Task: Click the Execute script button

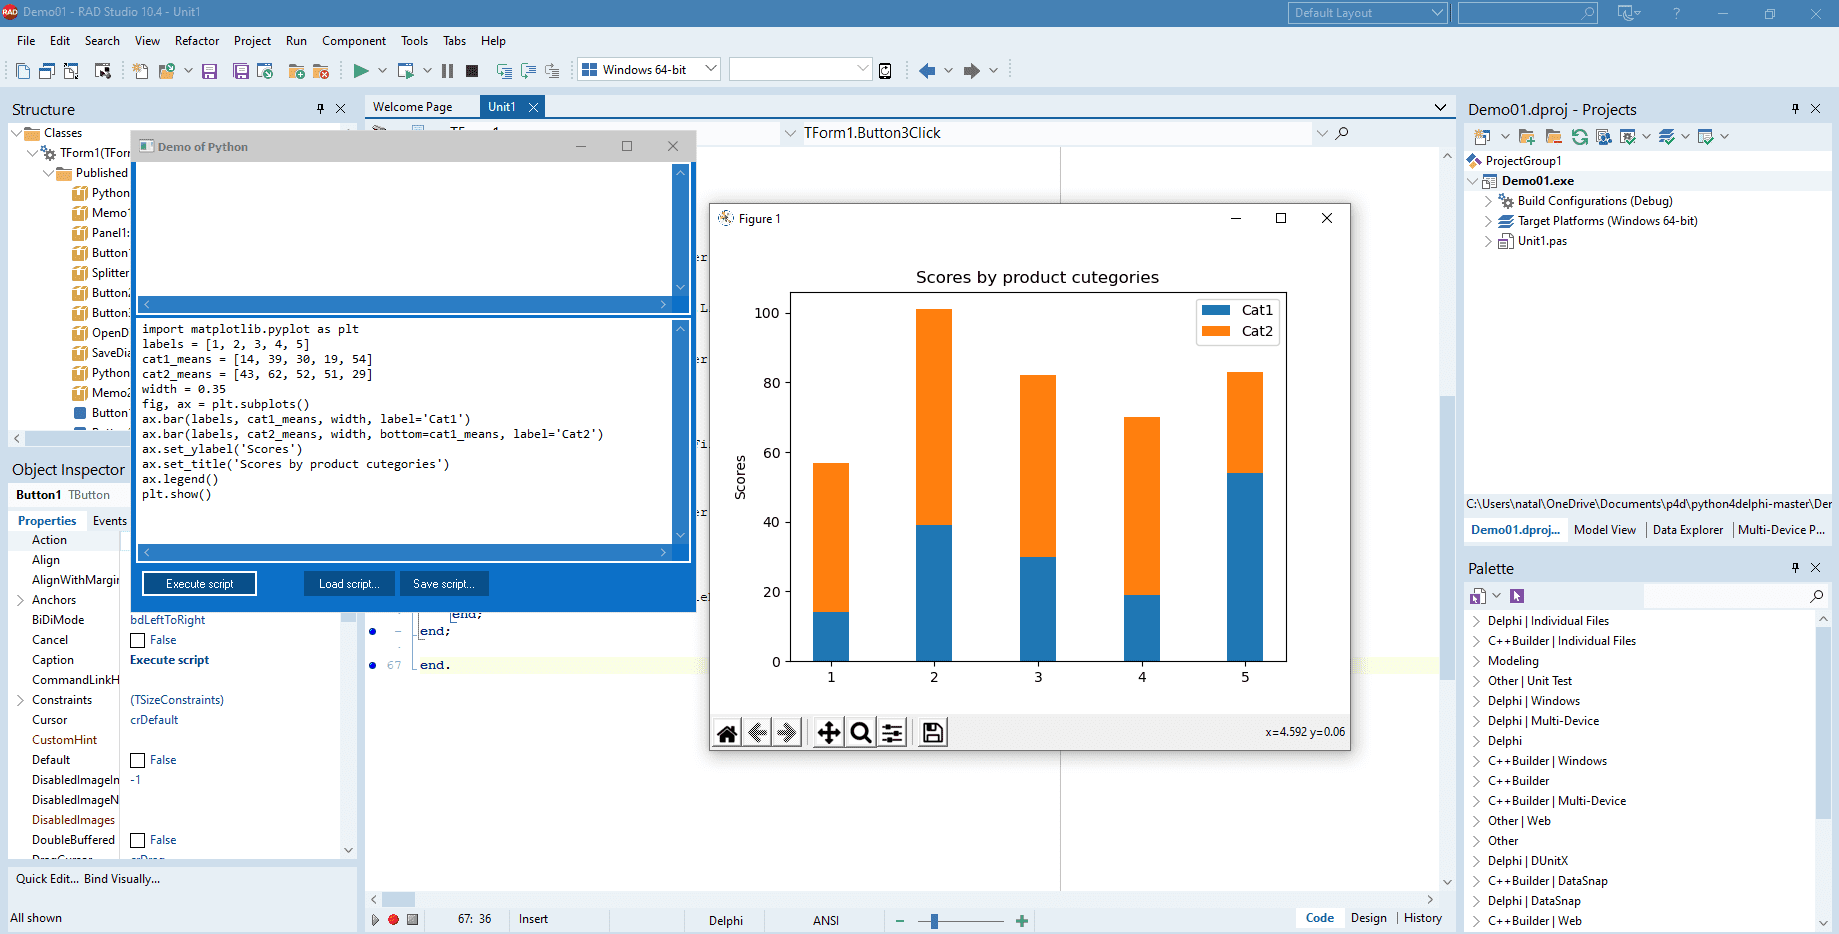Action: click(x=198, y=583)
